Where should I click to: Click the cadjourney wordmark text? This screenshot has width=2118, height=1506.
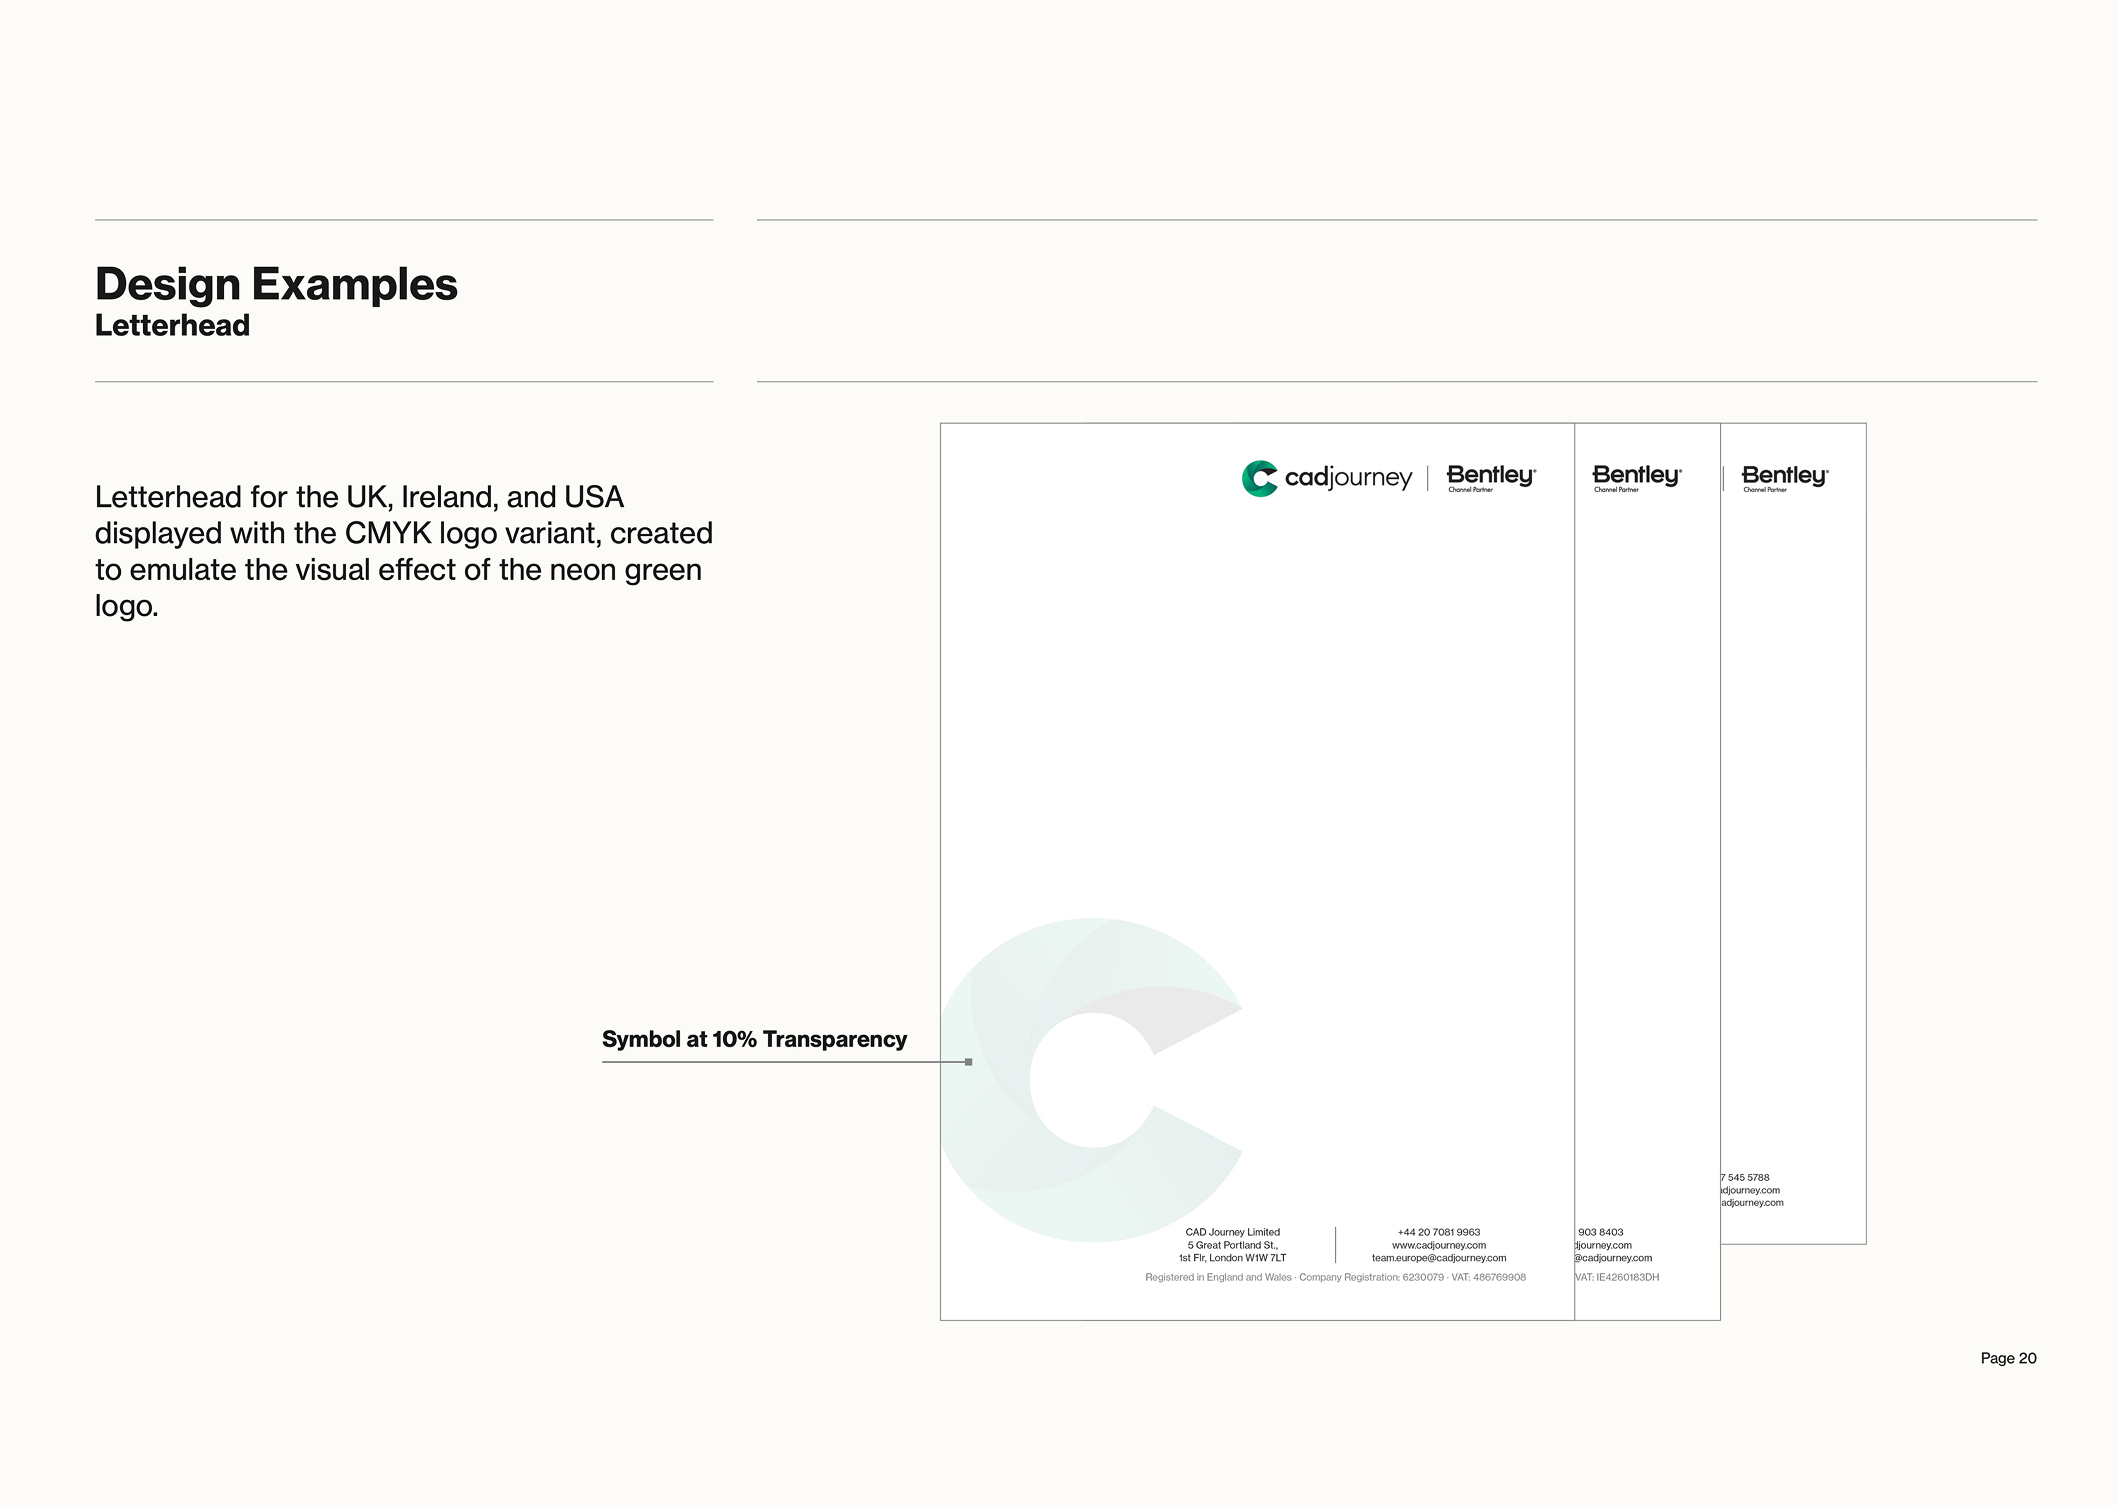[1348, 478]
